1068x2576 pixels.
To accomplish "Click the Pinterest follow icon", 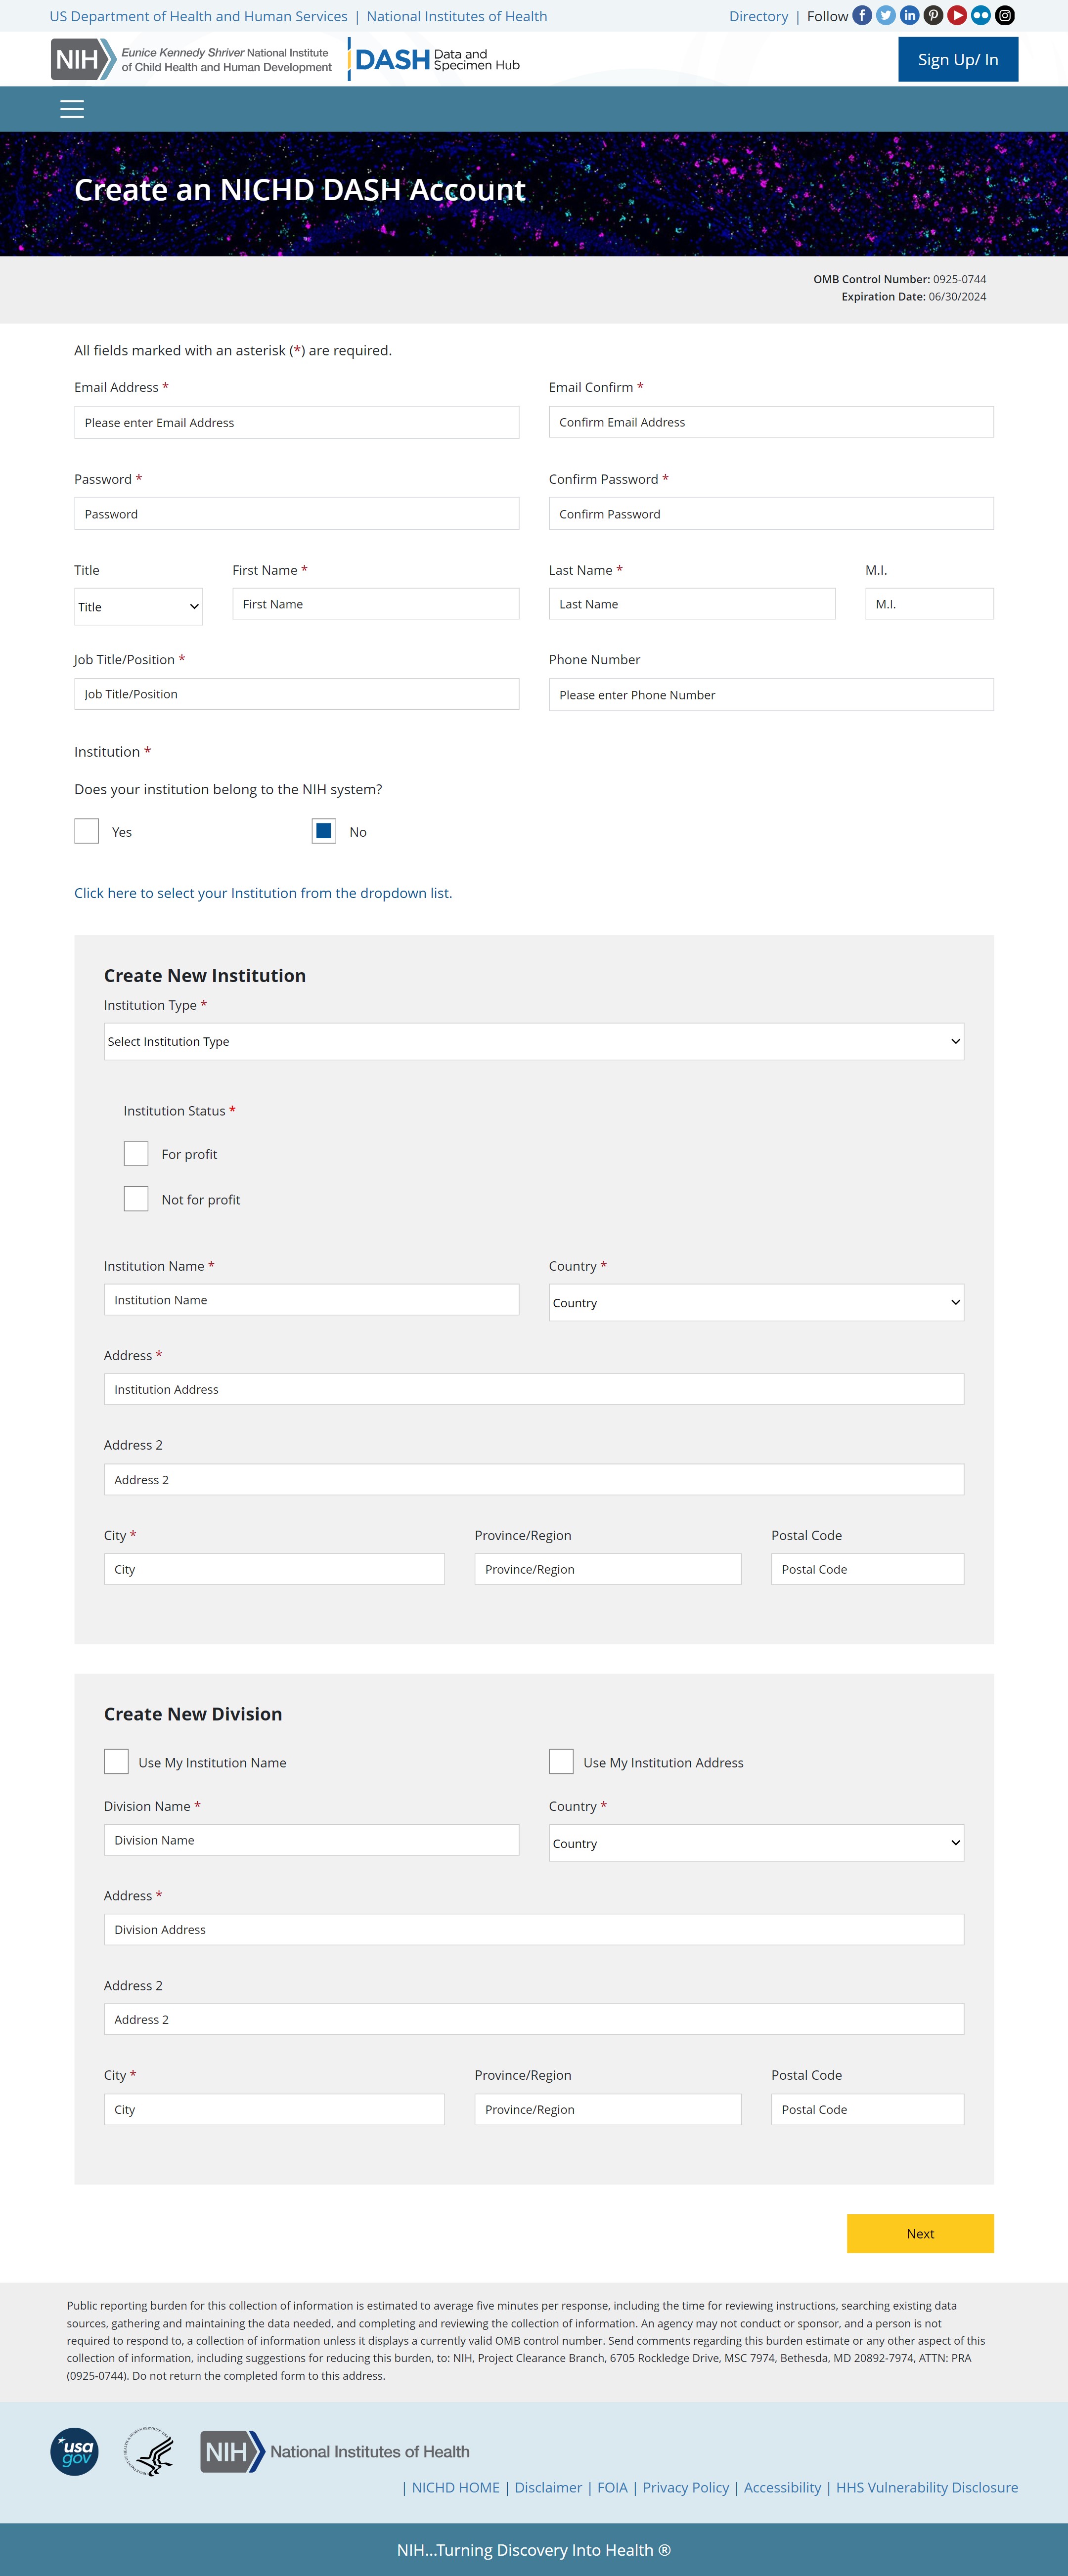I will click(x=933, y=16).
